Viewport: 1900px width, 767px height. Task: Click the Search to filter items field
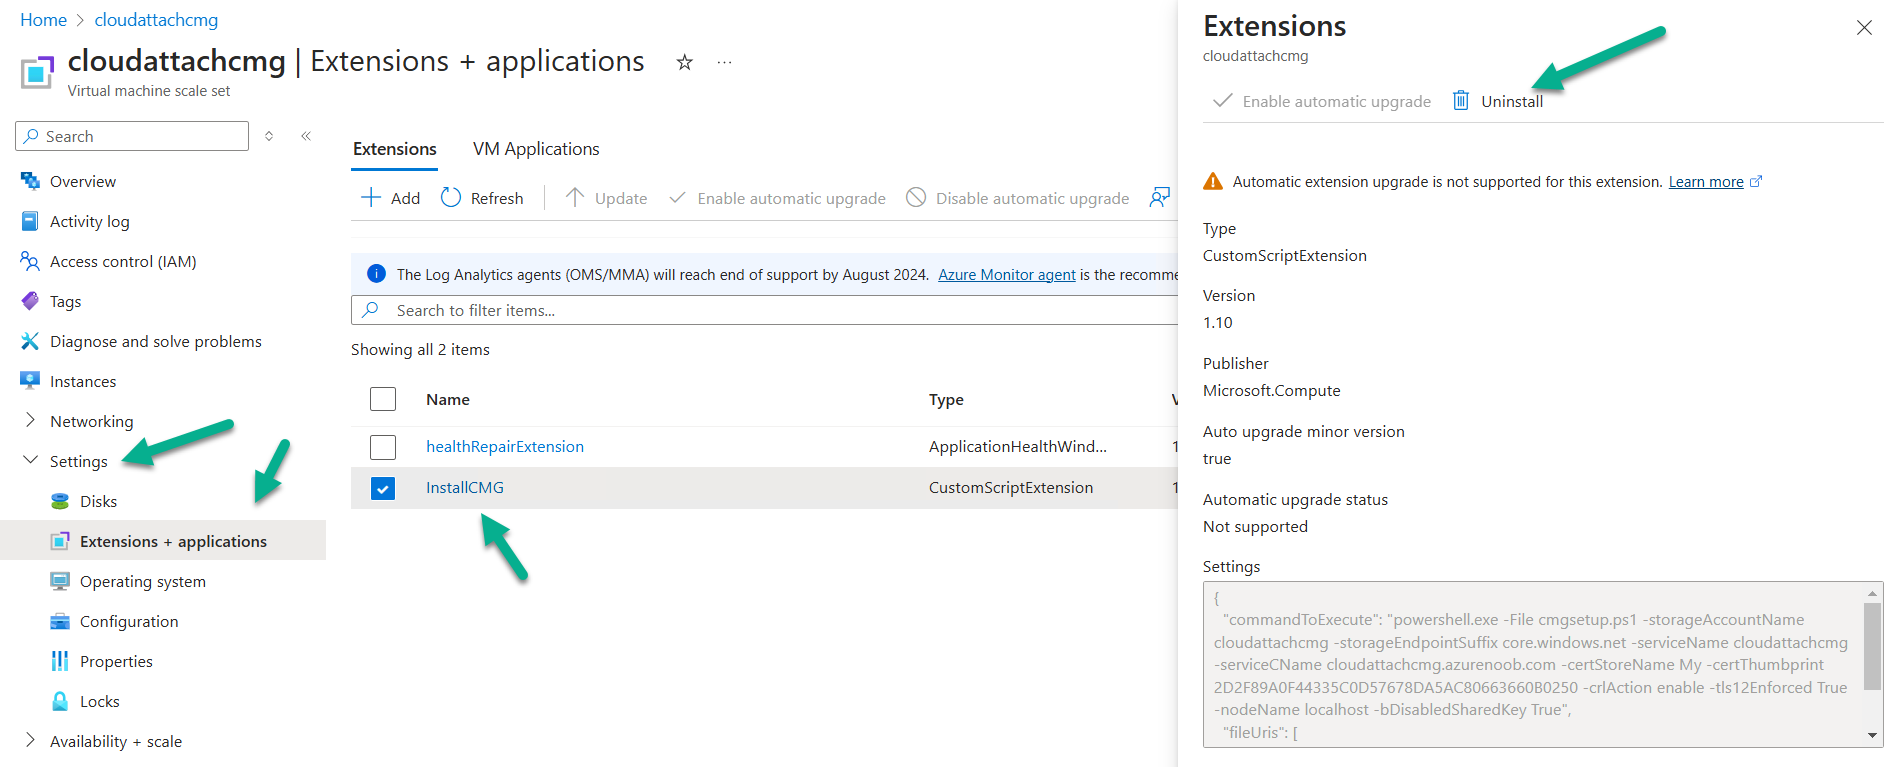point(765,310)
